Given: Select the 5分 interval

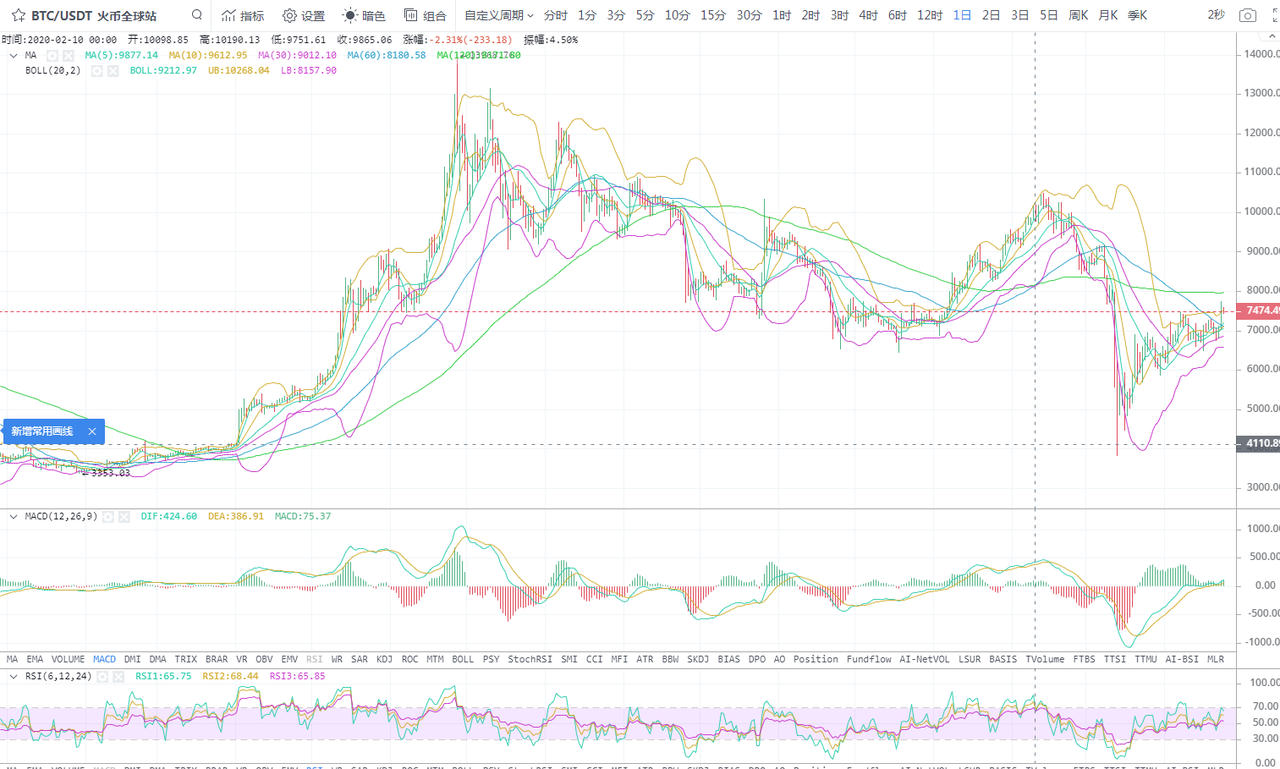Looking at the screenshot, I should tap(645, 16).
